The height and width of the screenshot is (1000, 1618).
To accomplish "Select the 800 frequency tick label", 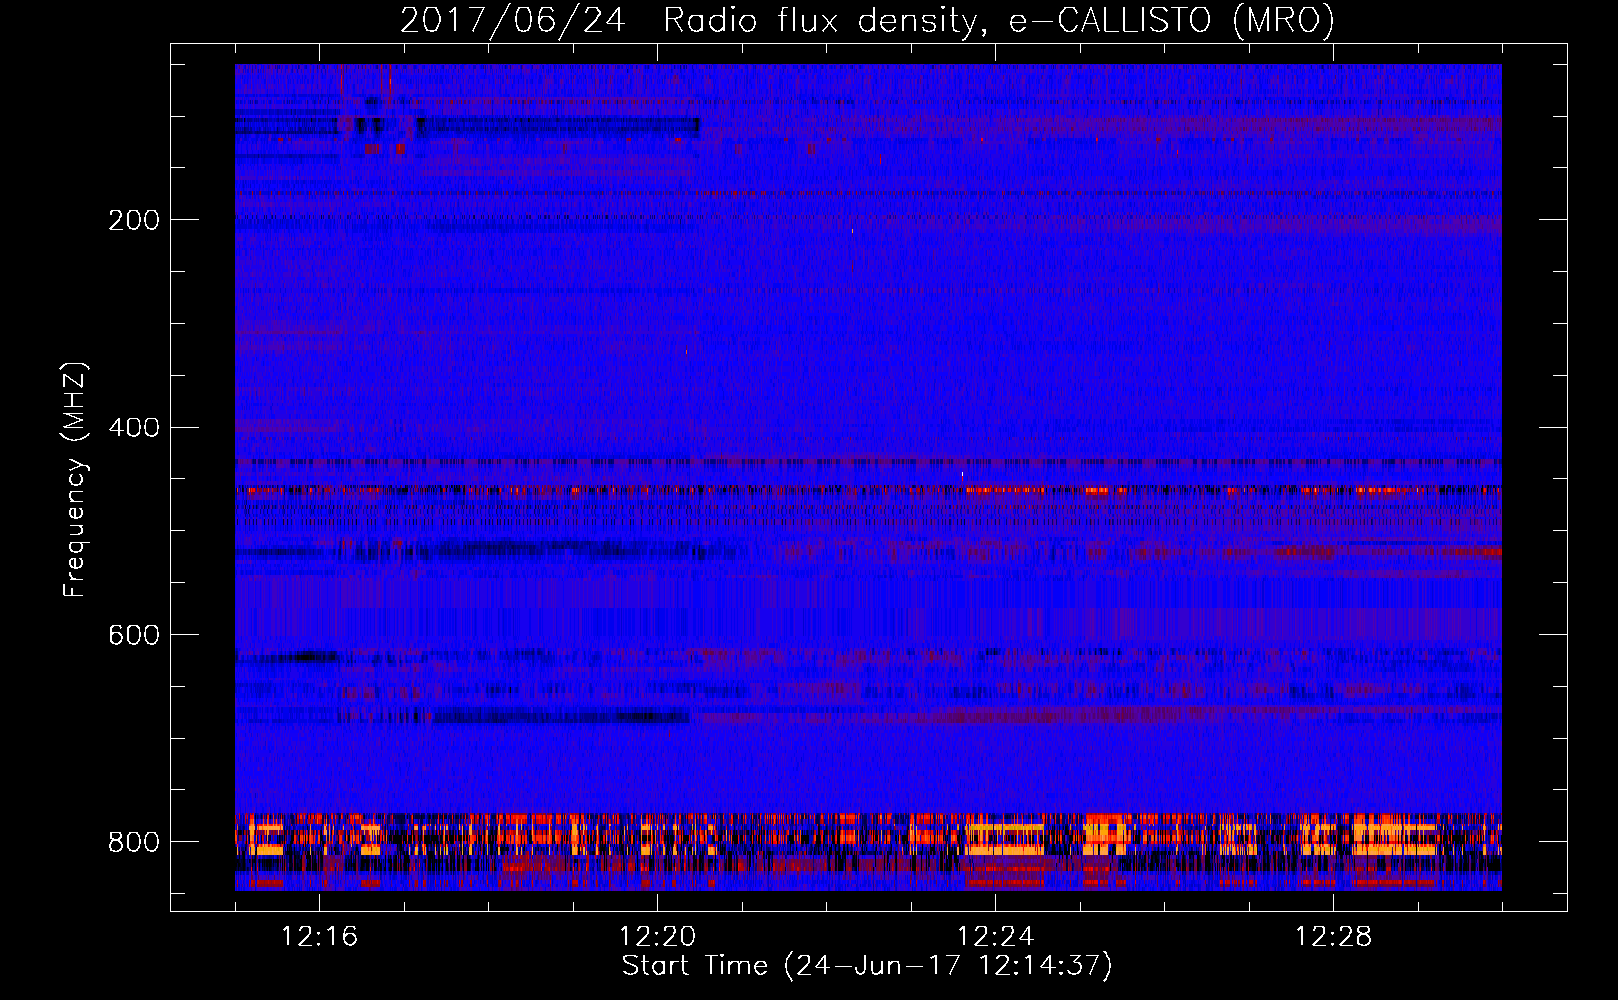I will click(x=133, y=842).
